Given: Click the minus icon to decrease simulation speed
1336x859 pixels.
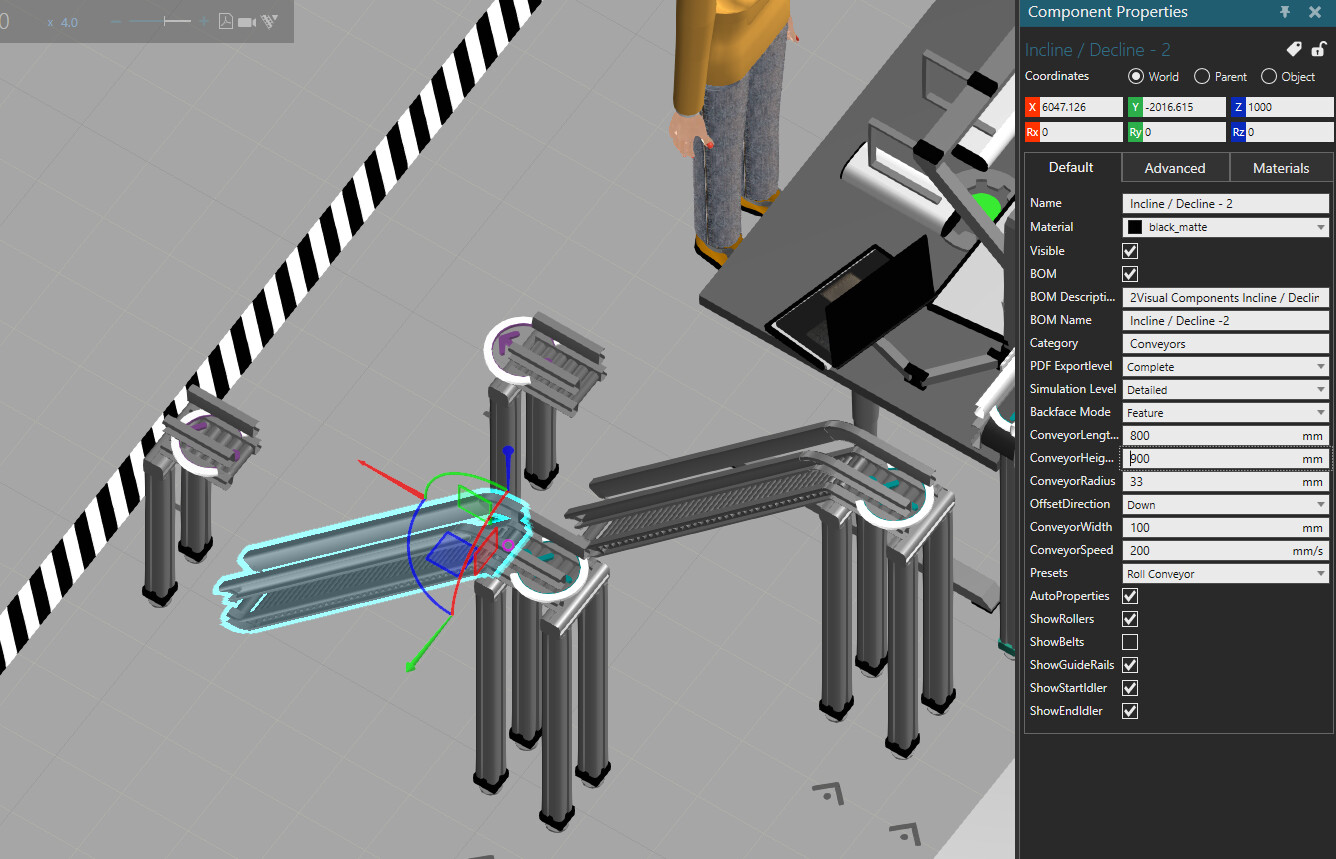Looking at the screenshot, I should 116,21.
